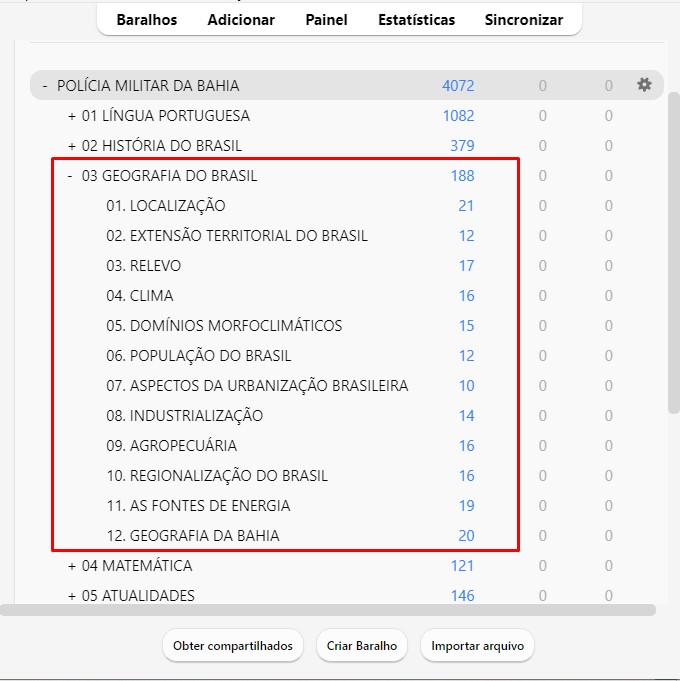Click the new-card count 1082

tap(459, 116)
